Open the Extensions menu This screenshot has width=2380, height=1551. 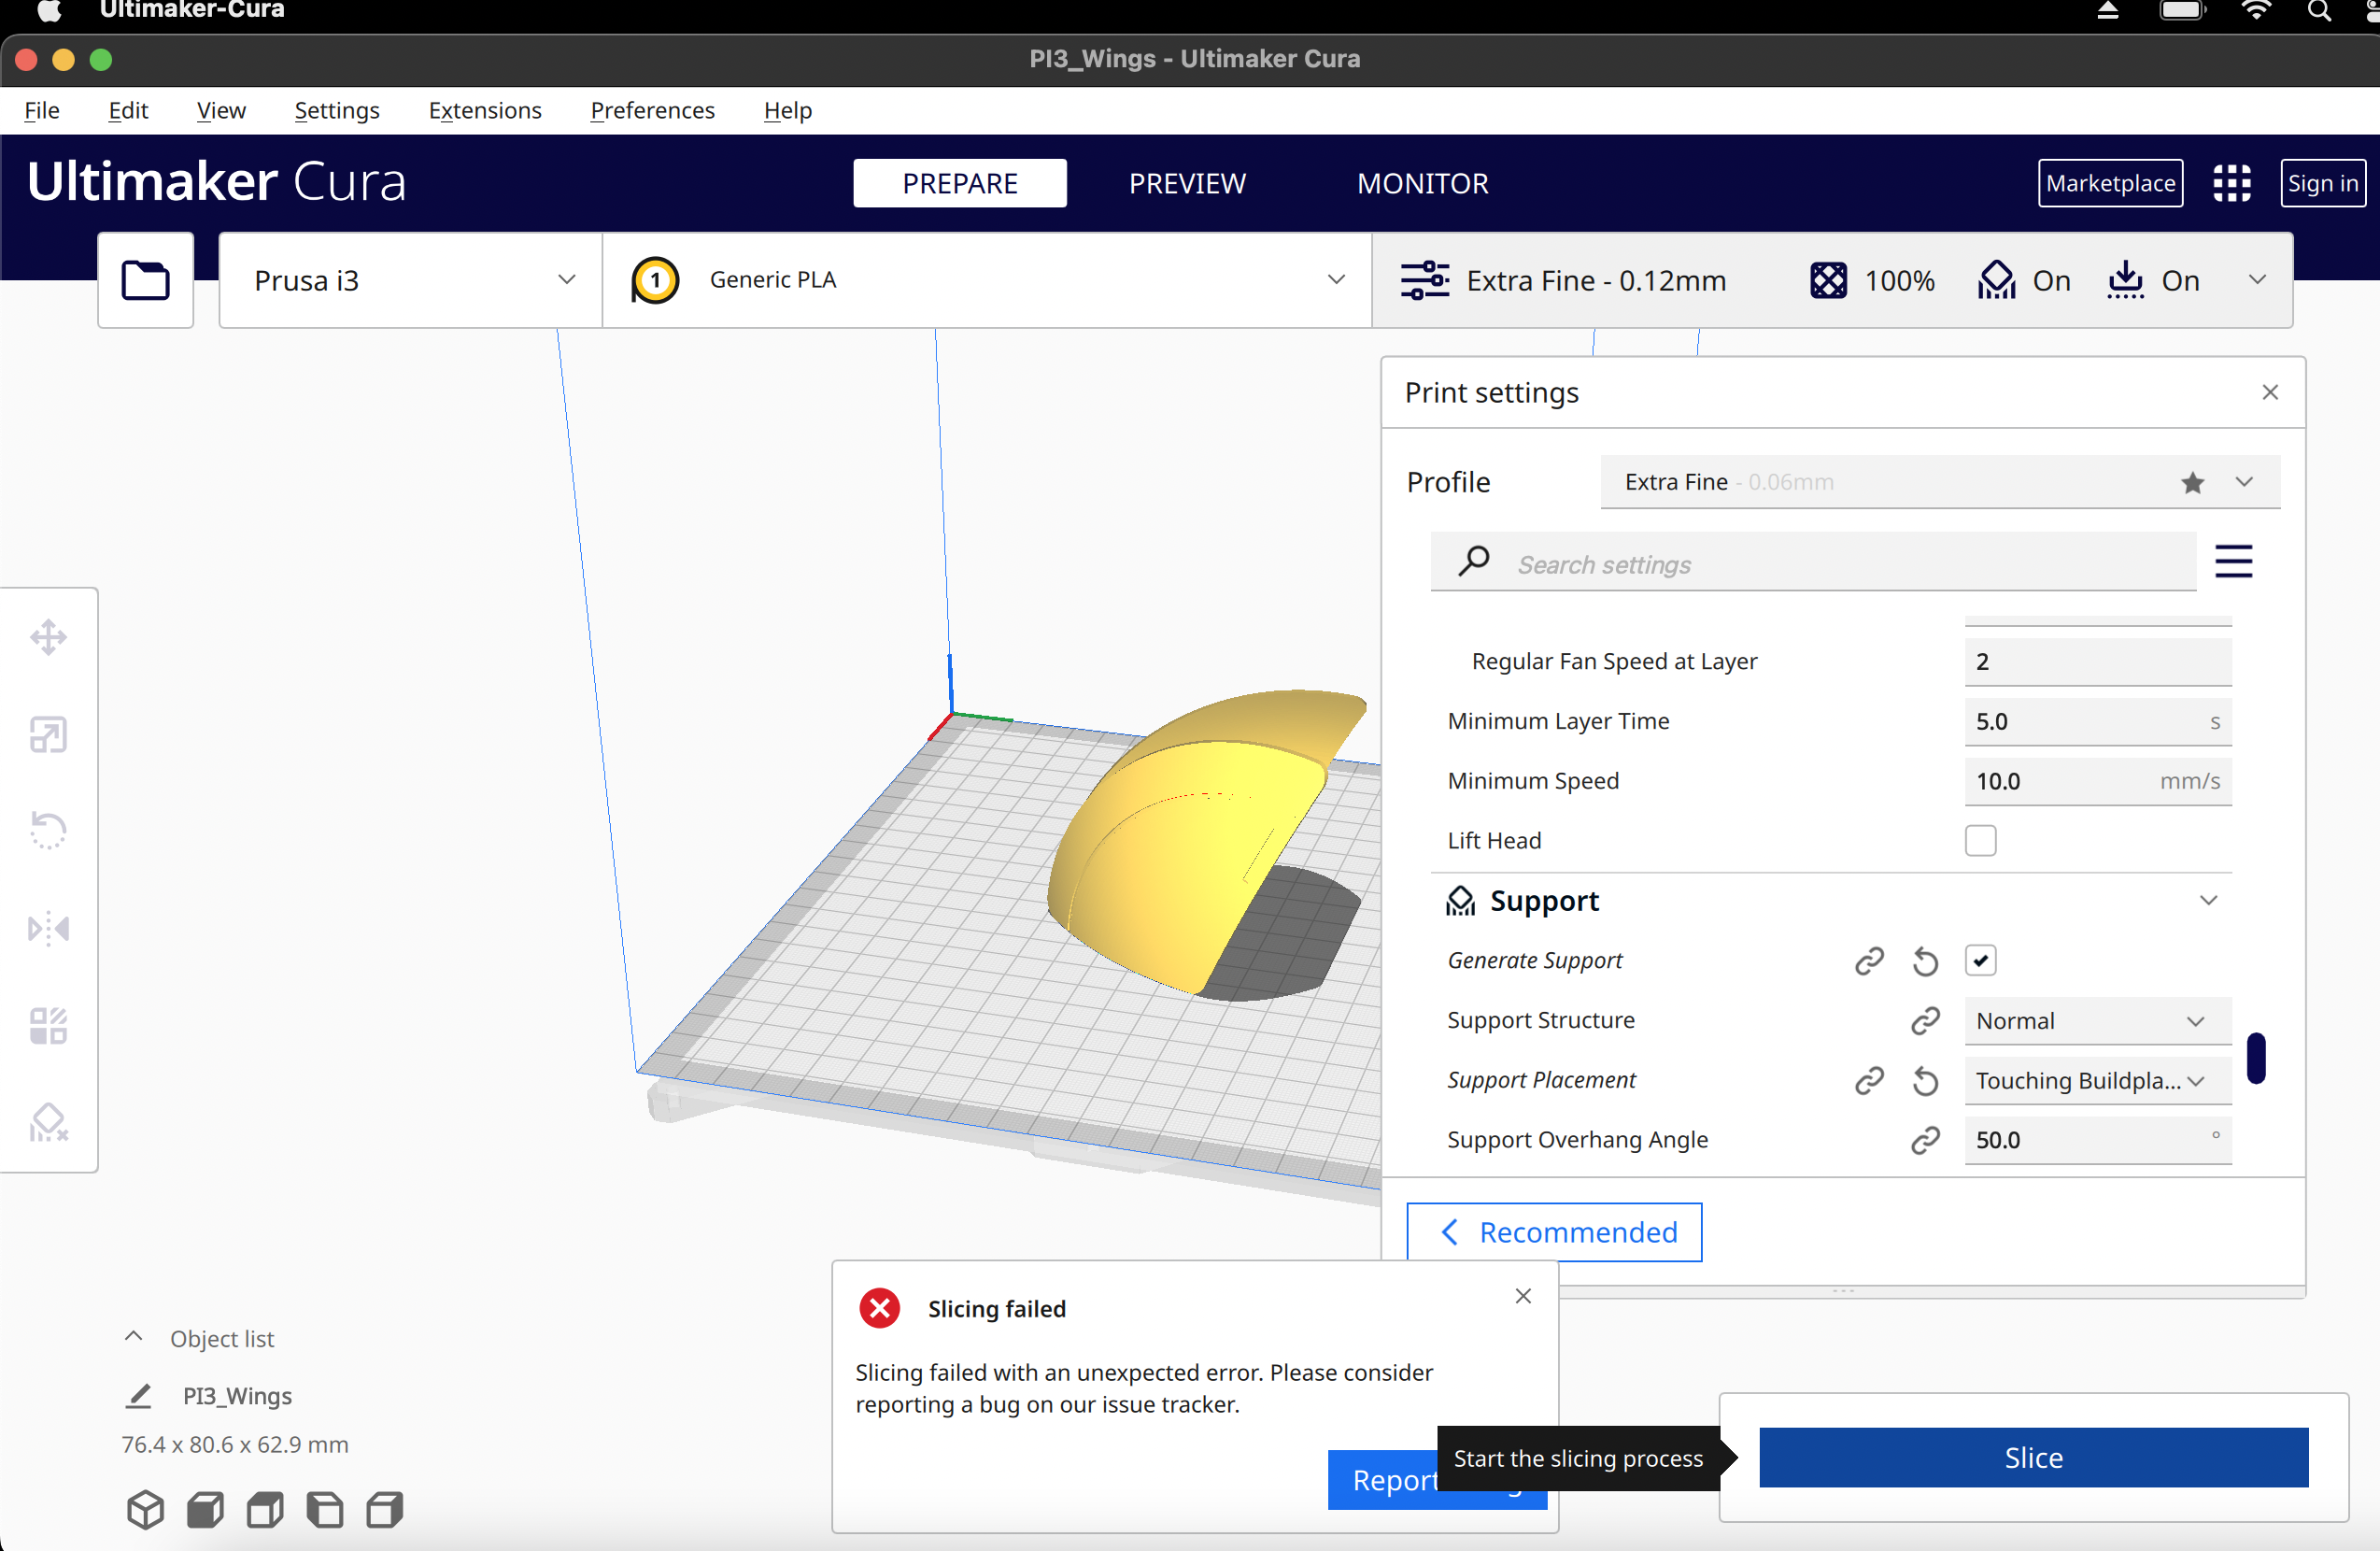[x=484, y=110]
